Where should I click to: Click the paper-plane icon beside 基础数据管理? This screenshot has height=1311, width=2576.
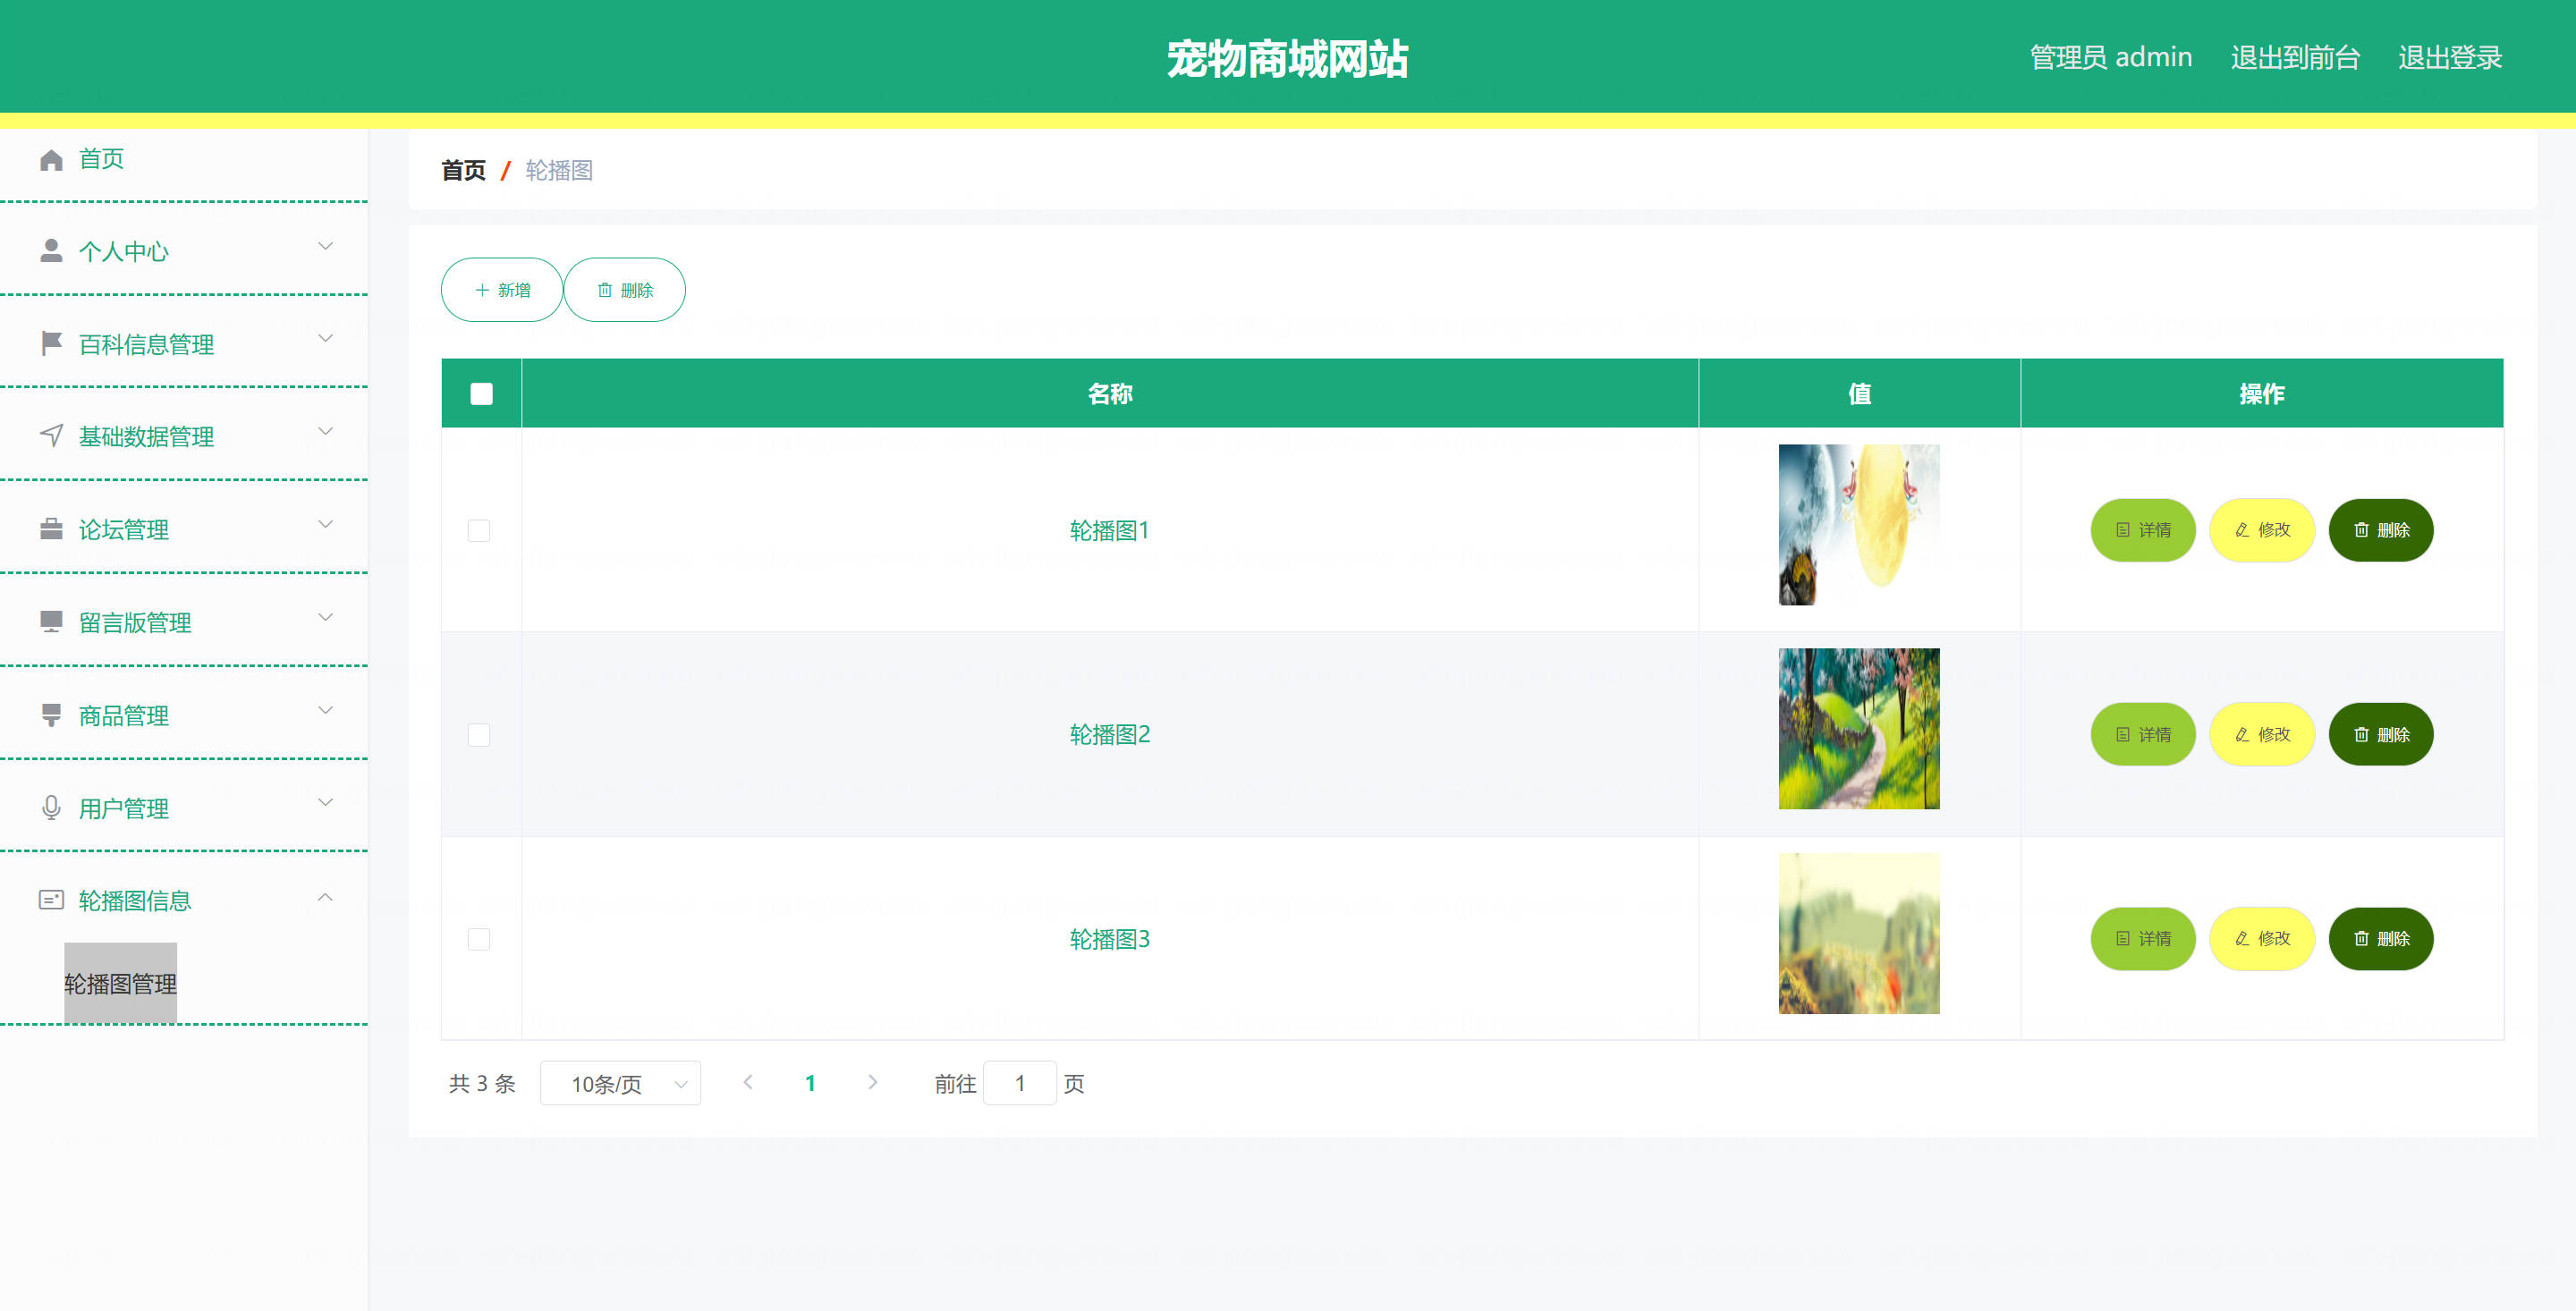coord(51,436)
